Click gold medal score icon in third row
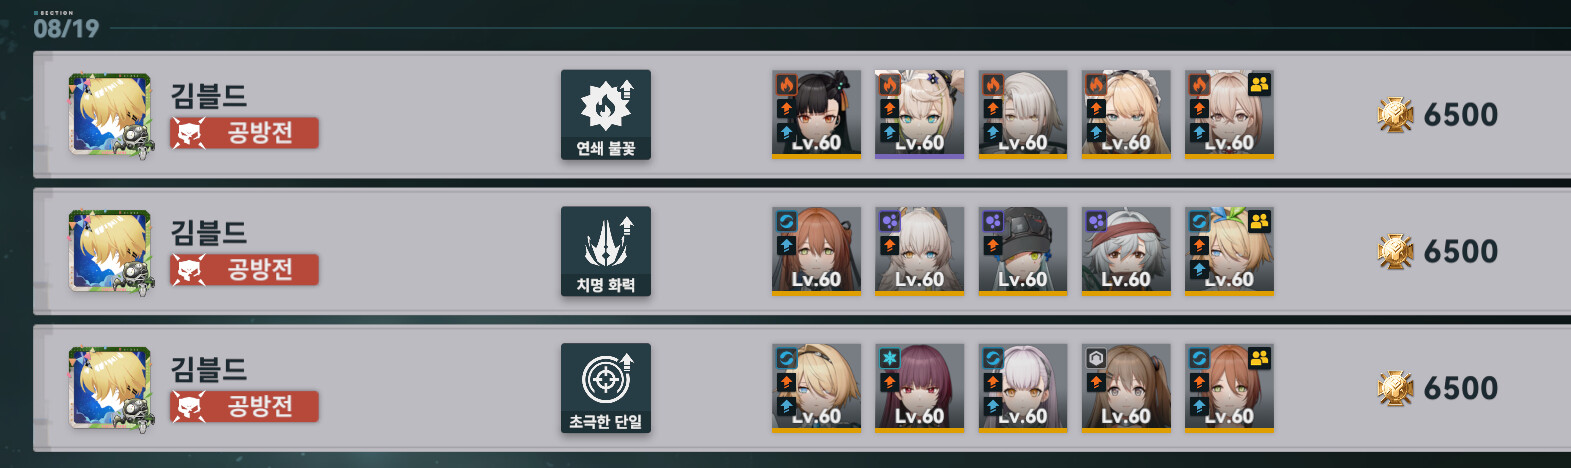Image resolution: width=1571 pixels, height=468 pixels. click(1395, 389)
